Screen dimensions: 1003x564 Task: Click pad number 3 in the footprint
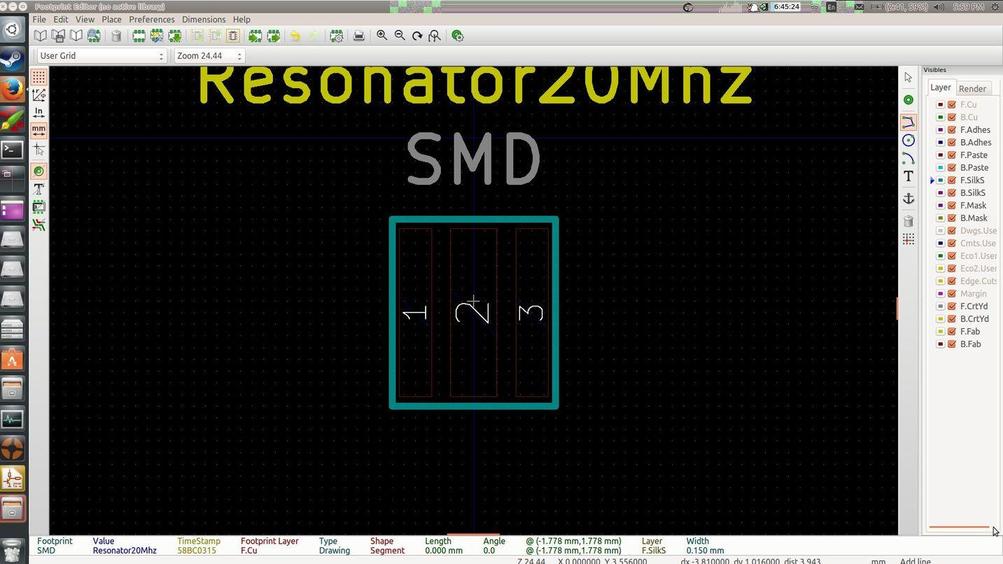(532, 313)
